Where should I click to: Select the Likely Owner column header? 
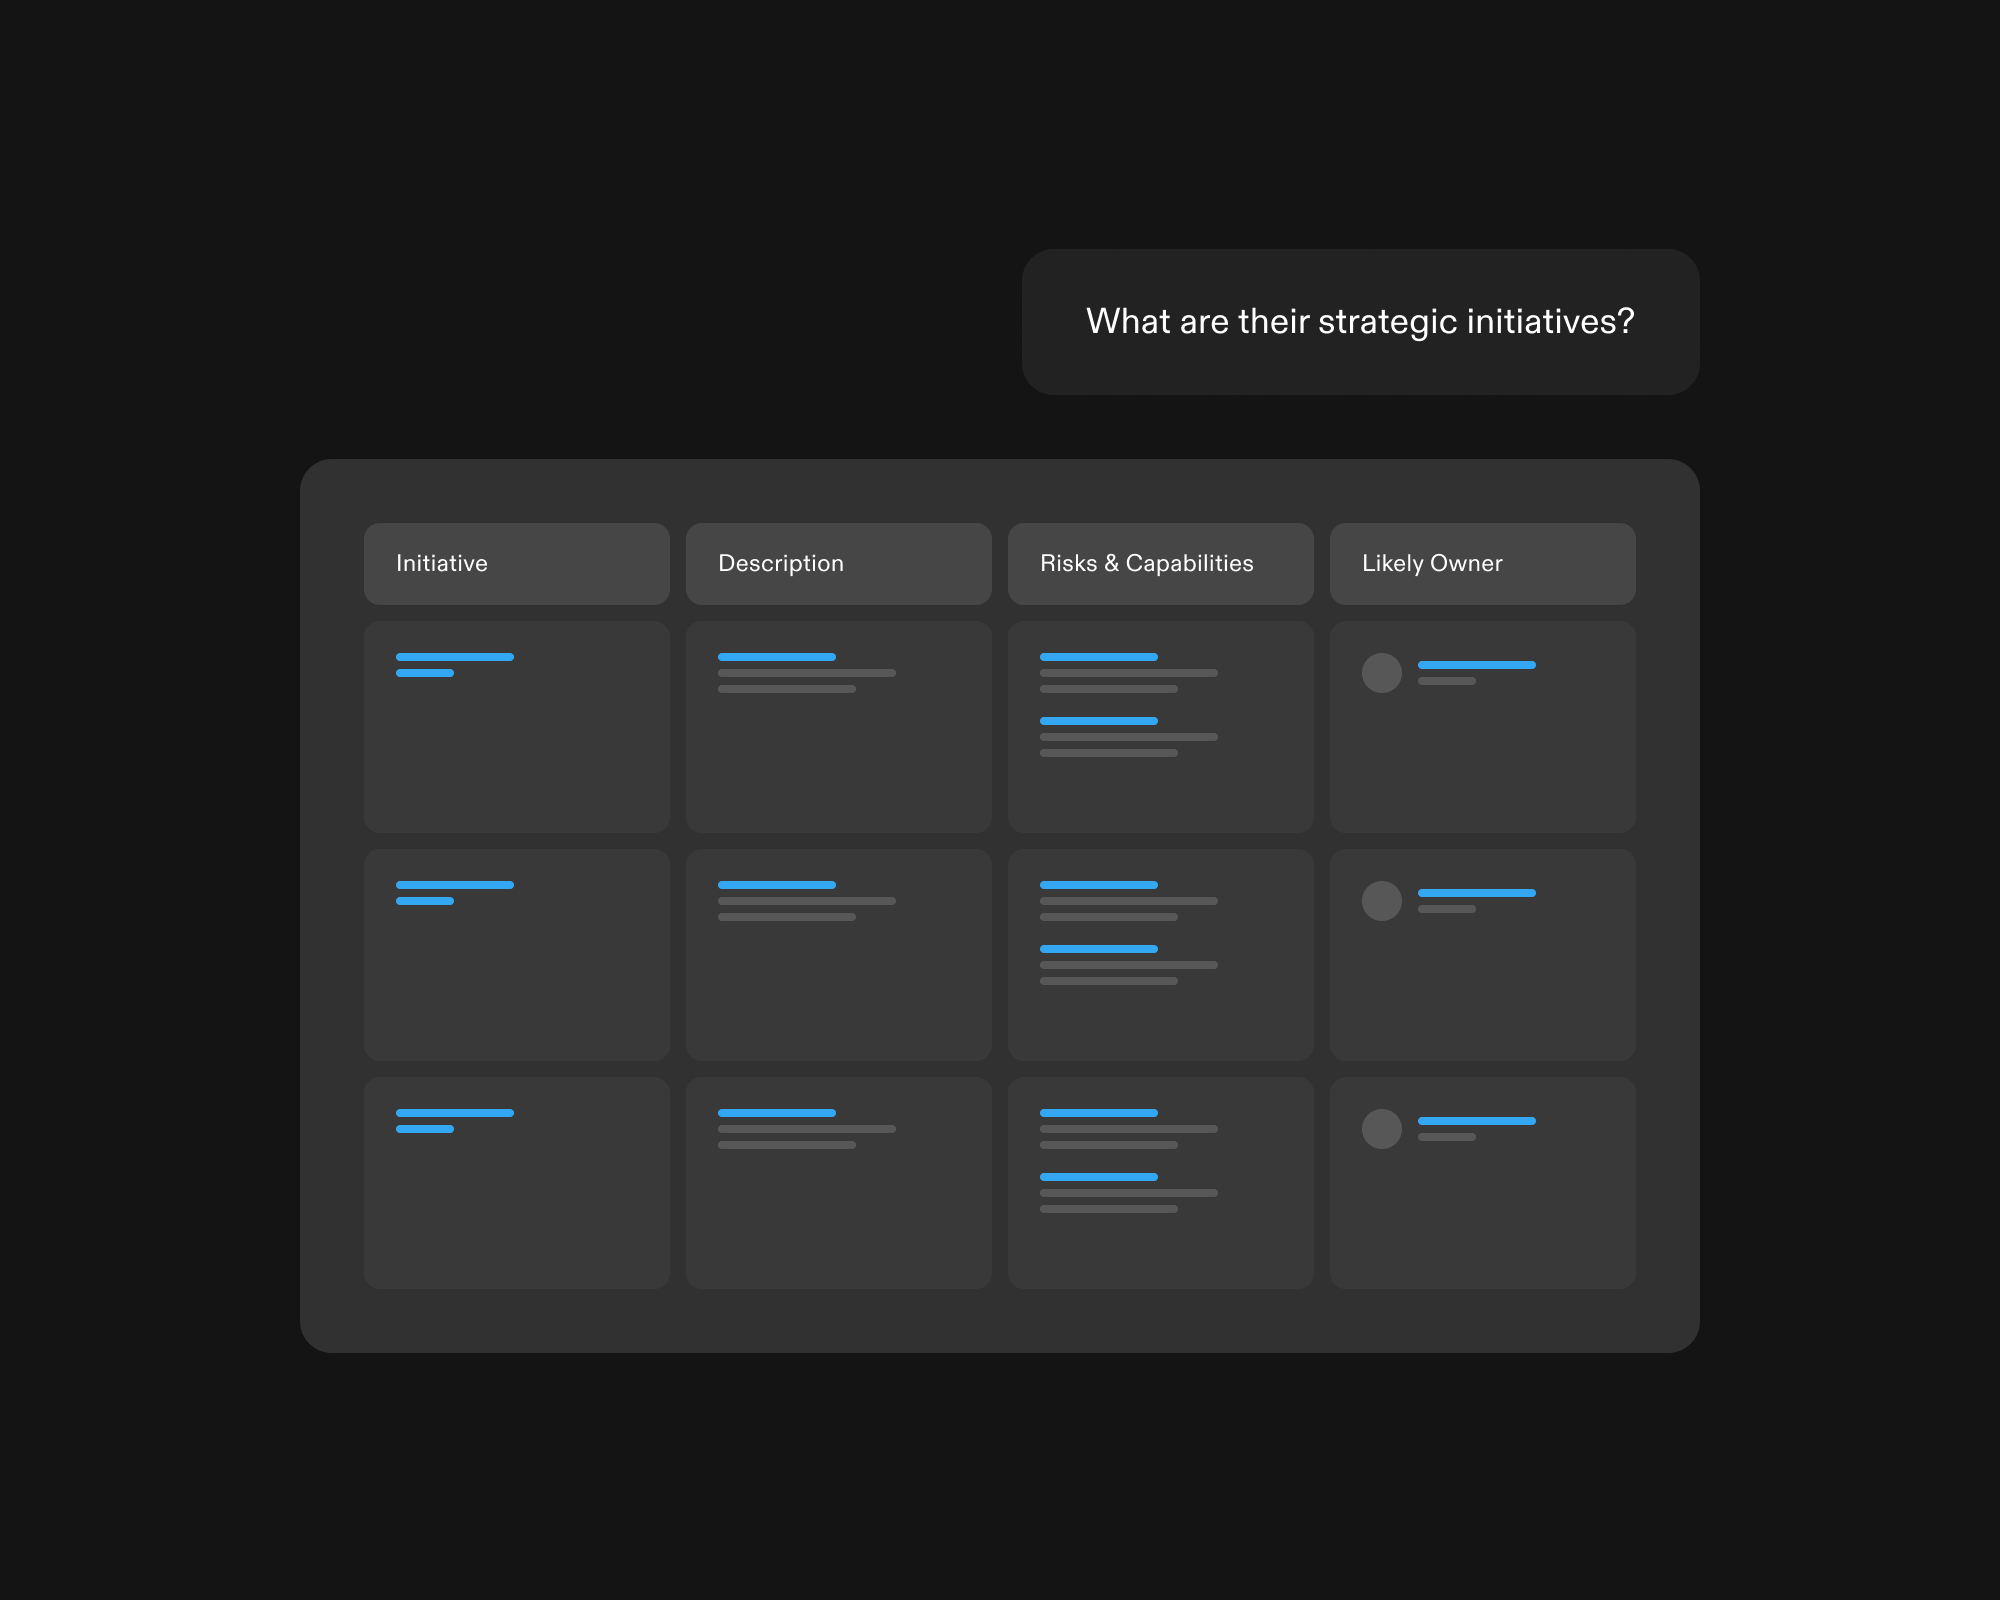click(1482, 563)
